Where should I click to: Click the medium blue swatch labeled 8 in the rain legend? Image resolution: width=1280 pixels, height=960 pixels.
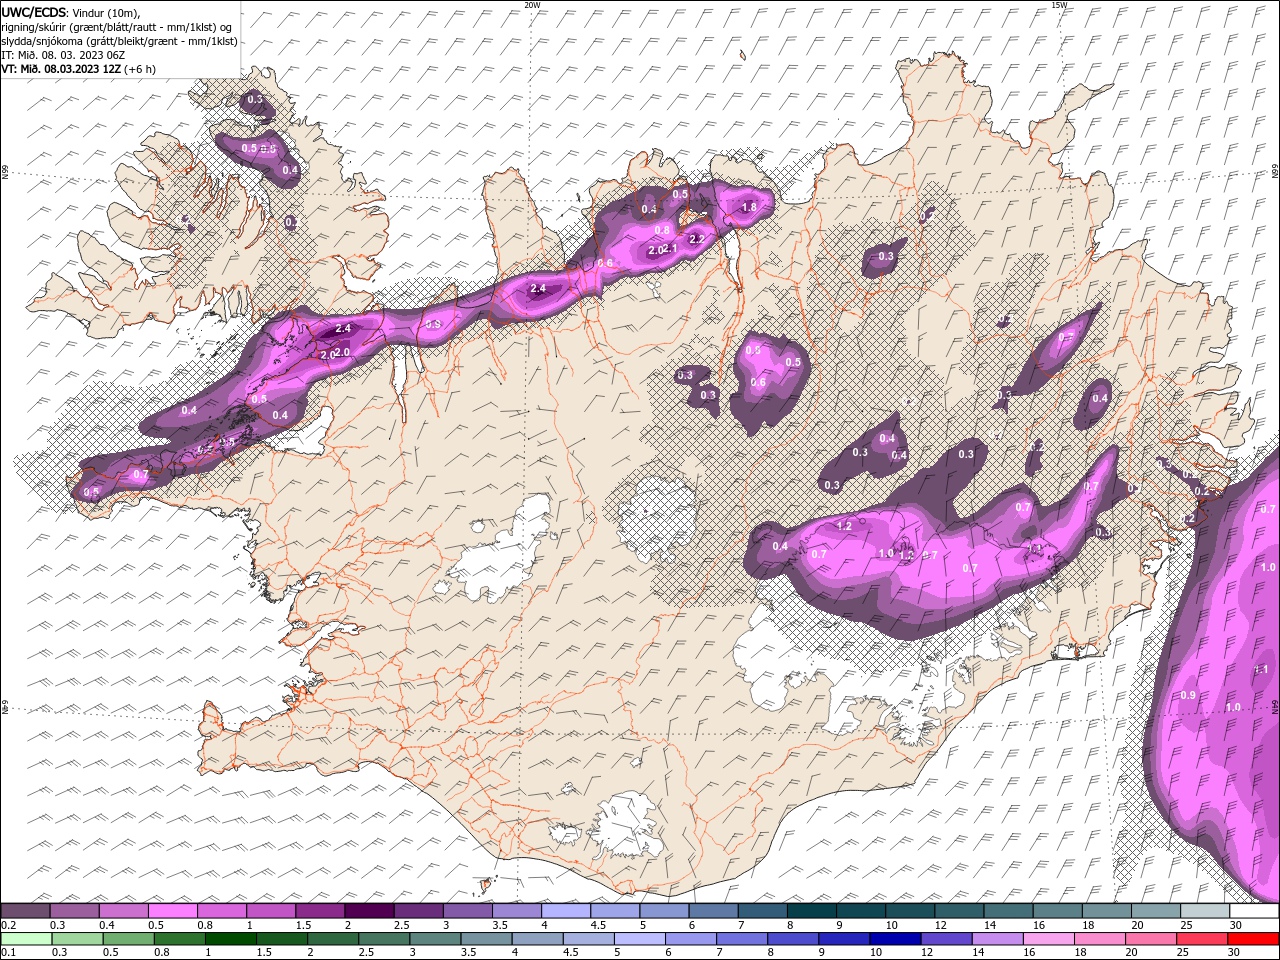(791, 939)
